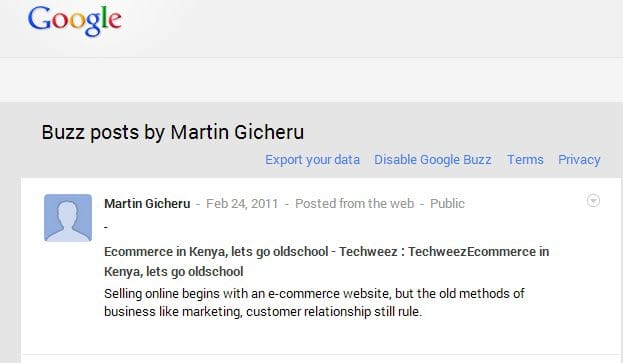Open the Privacy link
This screenshot has width=623, height=363.
click(x=579, y=160)
